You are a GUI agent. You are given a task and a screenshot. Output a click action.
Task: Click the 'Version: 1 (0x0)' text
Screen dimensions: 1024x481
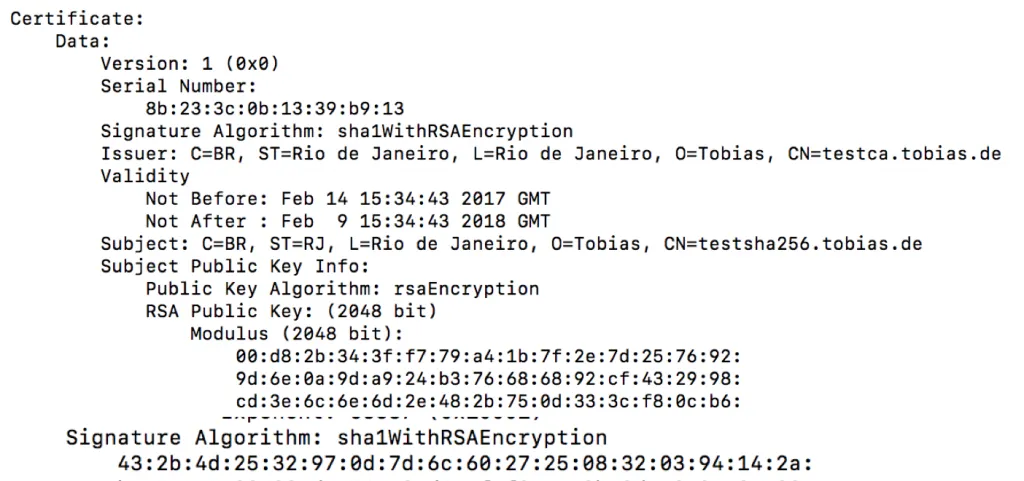[189, 64]
